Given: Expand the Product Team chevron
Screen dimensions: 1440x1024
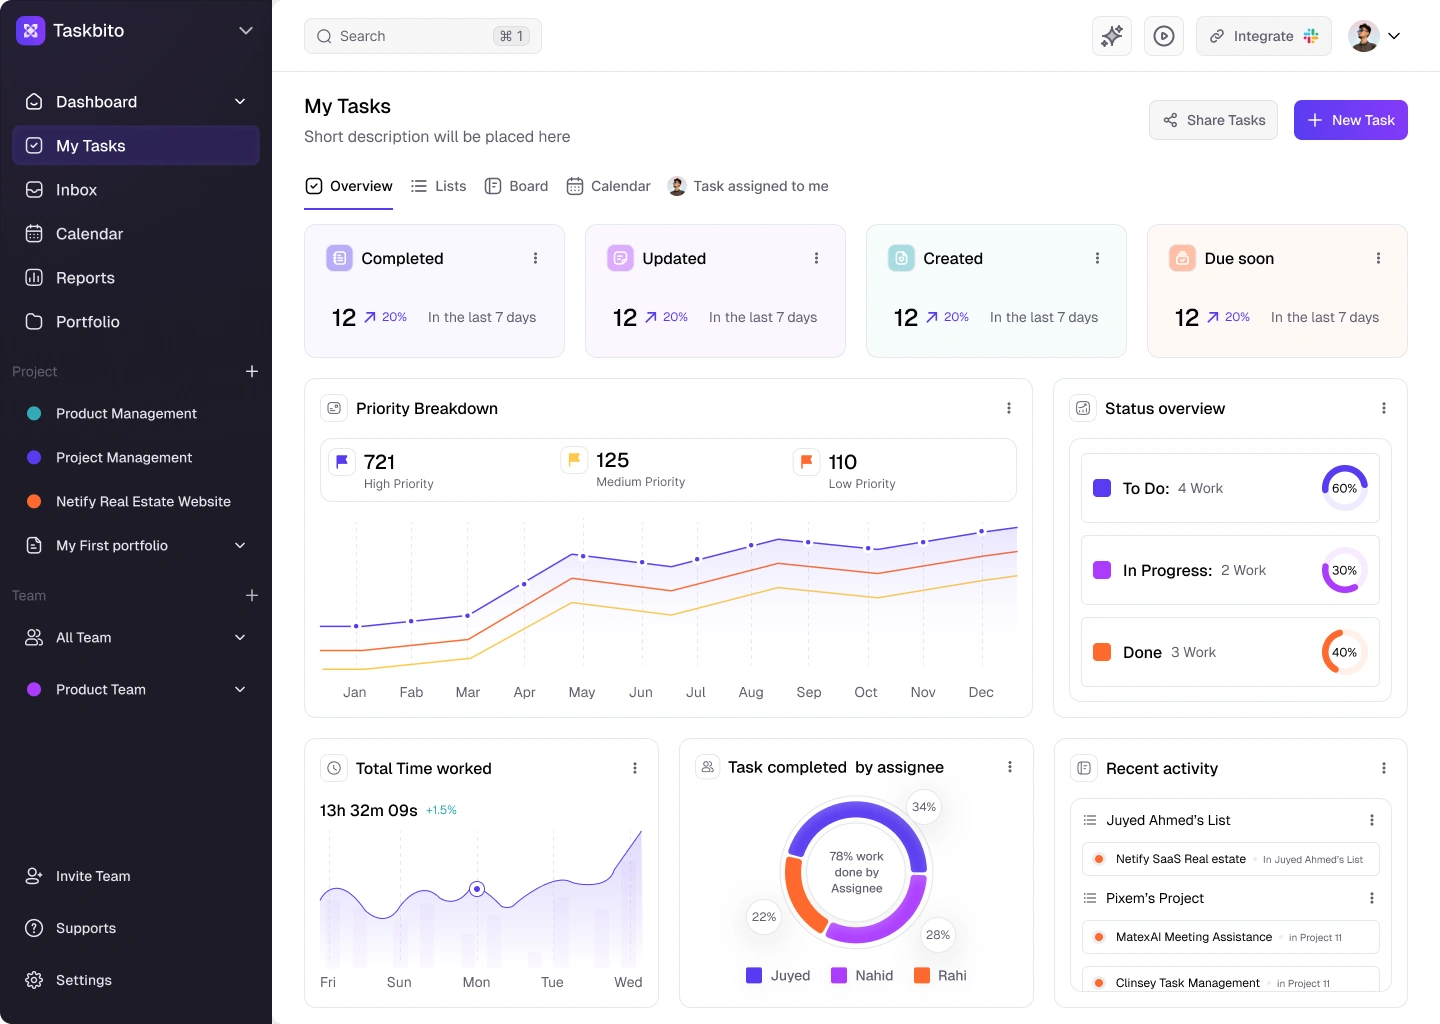Looking at the screenshot, I should pyautogui.click(x=240, y=689).
